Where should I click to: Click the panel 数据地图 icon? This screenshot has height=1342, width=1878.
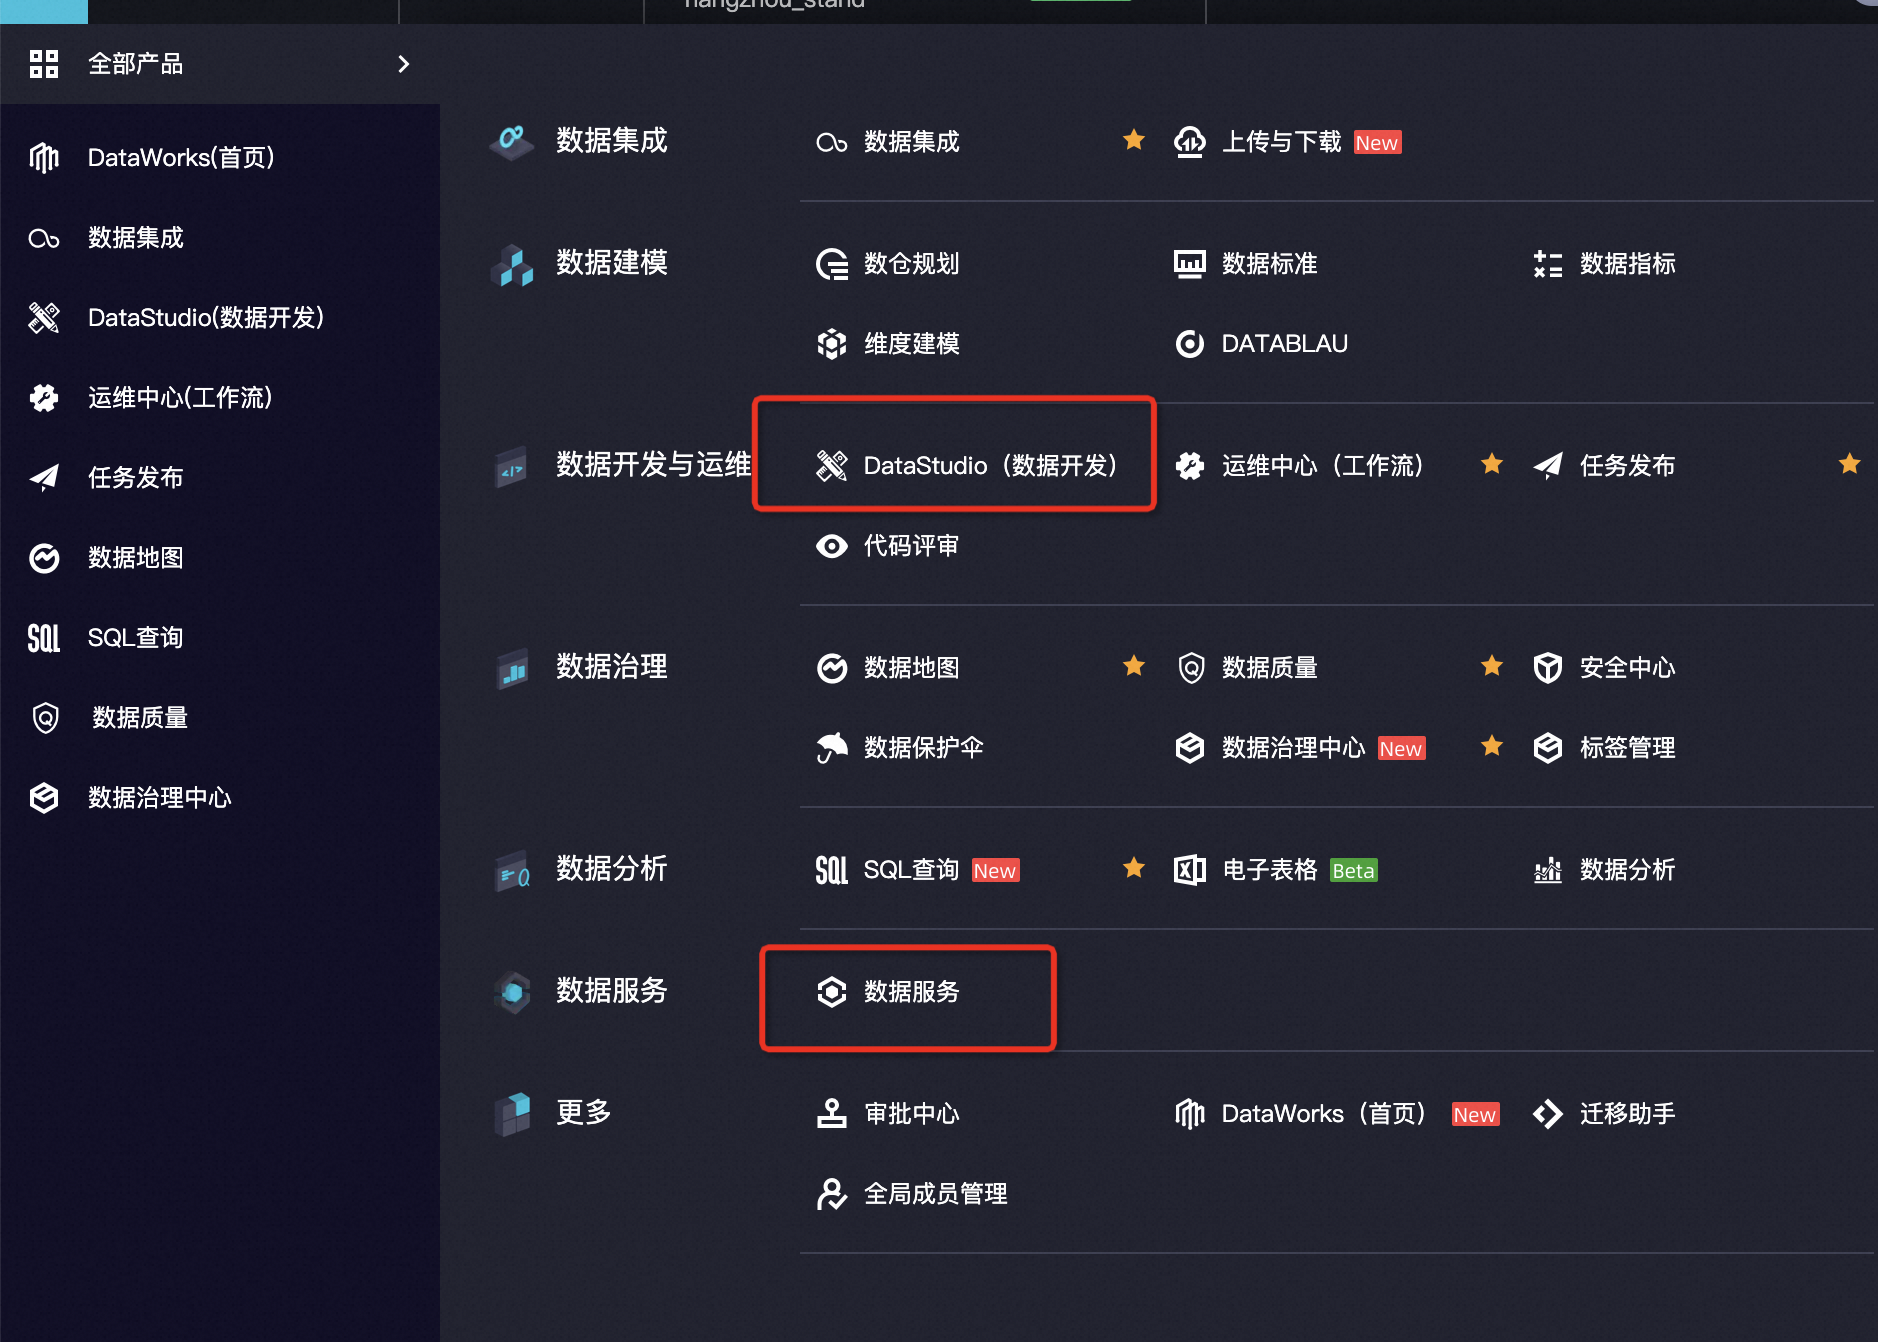[x=832, y=668]
